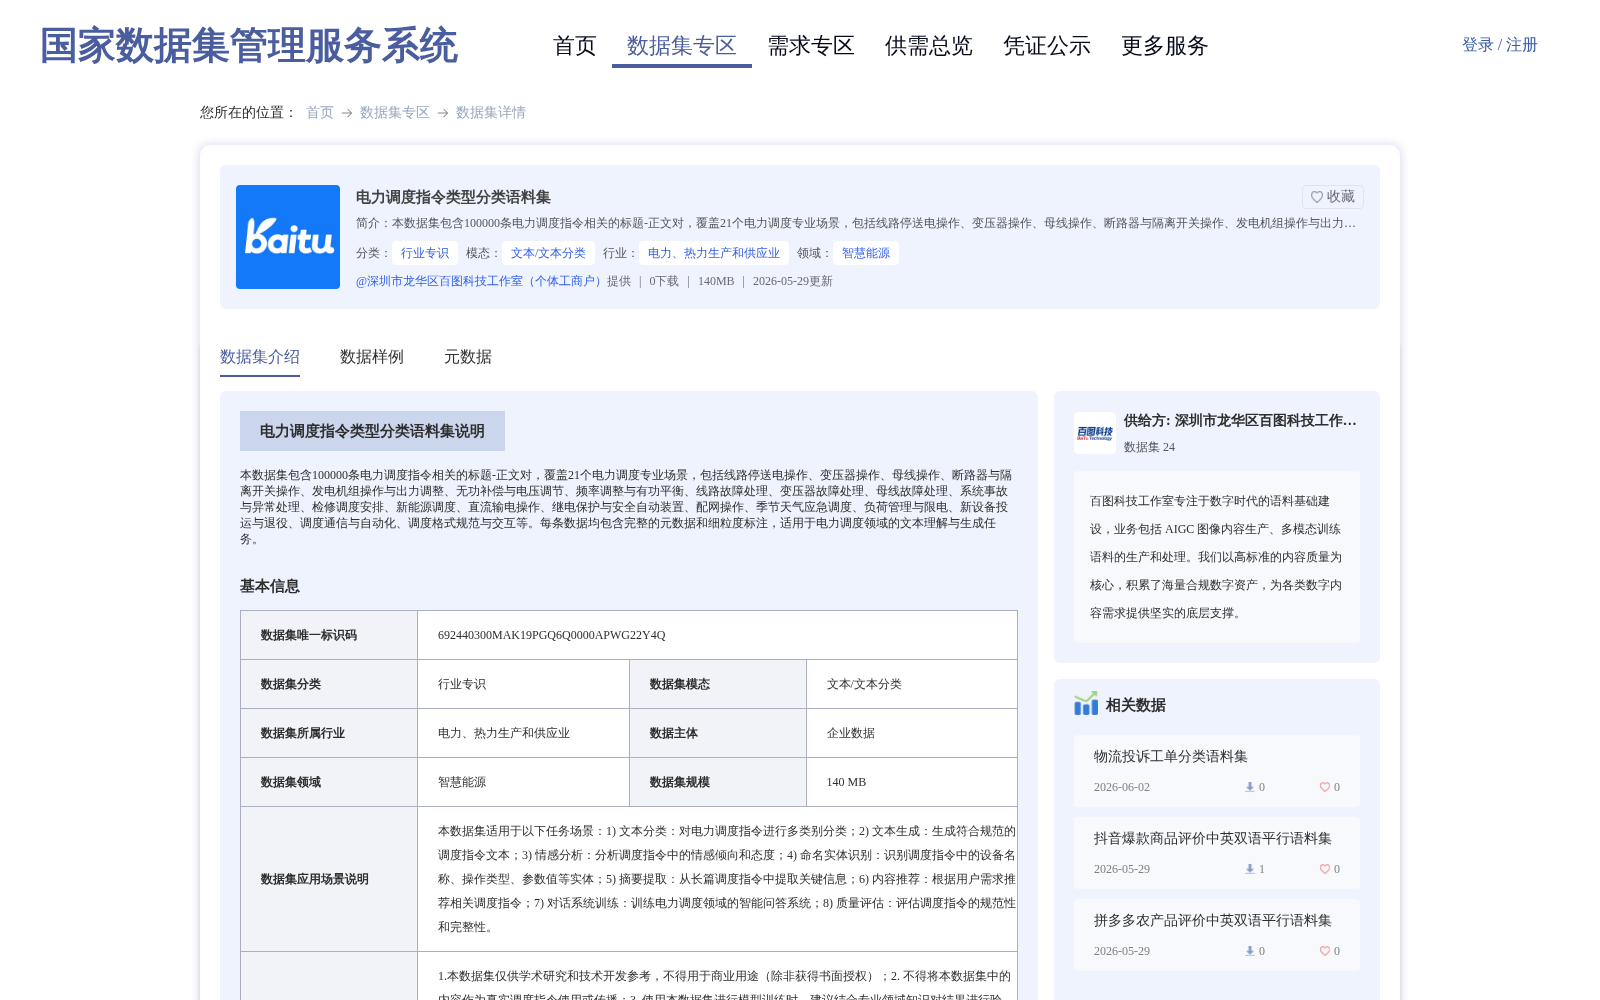This screenshot has width=1600, height=1000.
Task: Open related dataset 物流投诉工单分类语料集
Action: coord(1171,756)
